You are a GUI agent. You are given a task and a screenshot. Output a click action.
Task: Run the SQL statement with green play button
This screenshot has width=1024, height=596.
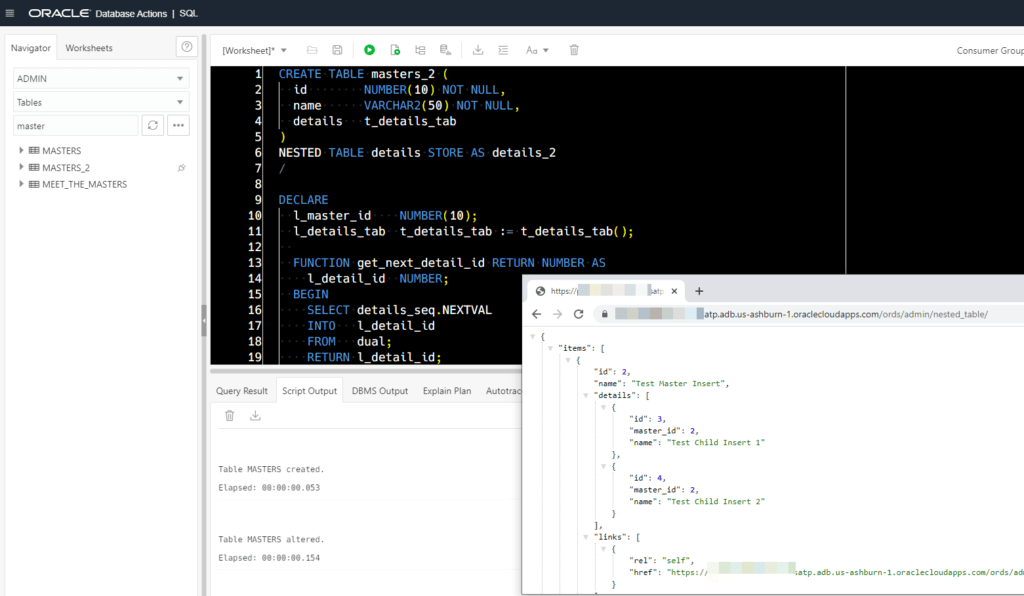coord(369,49)
